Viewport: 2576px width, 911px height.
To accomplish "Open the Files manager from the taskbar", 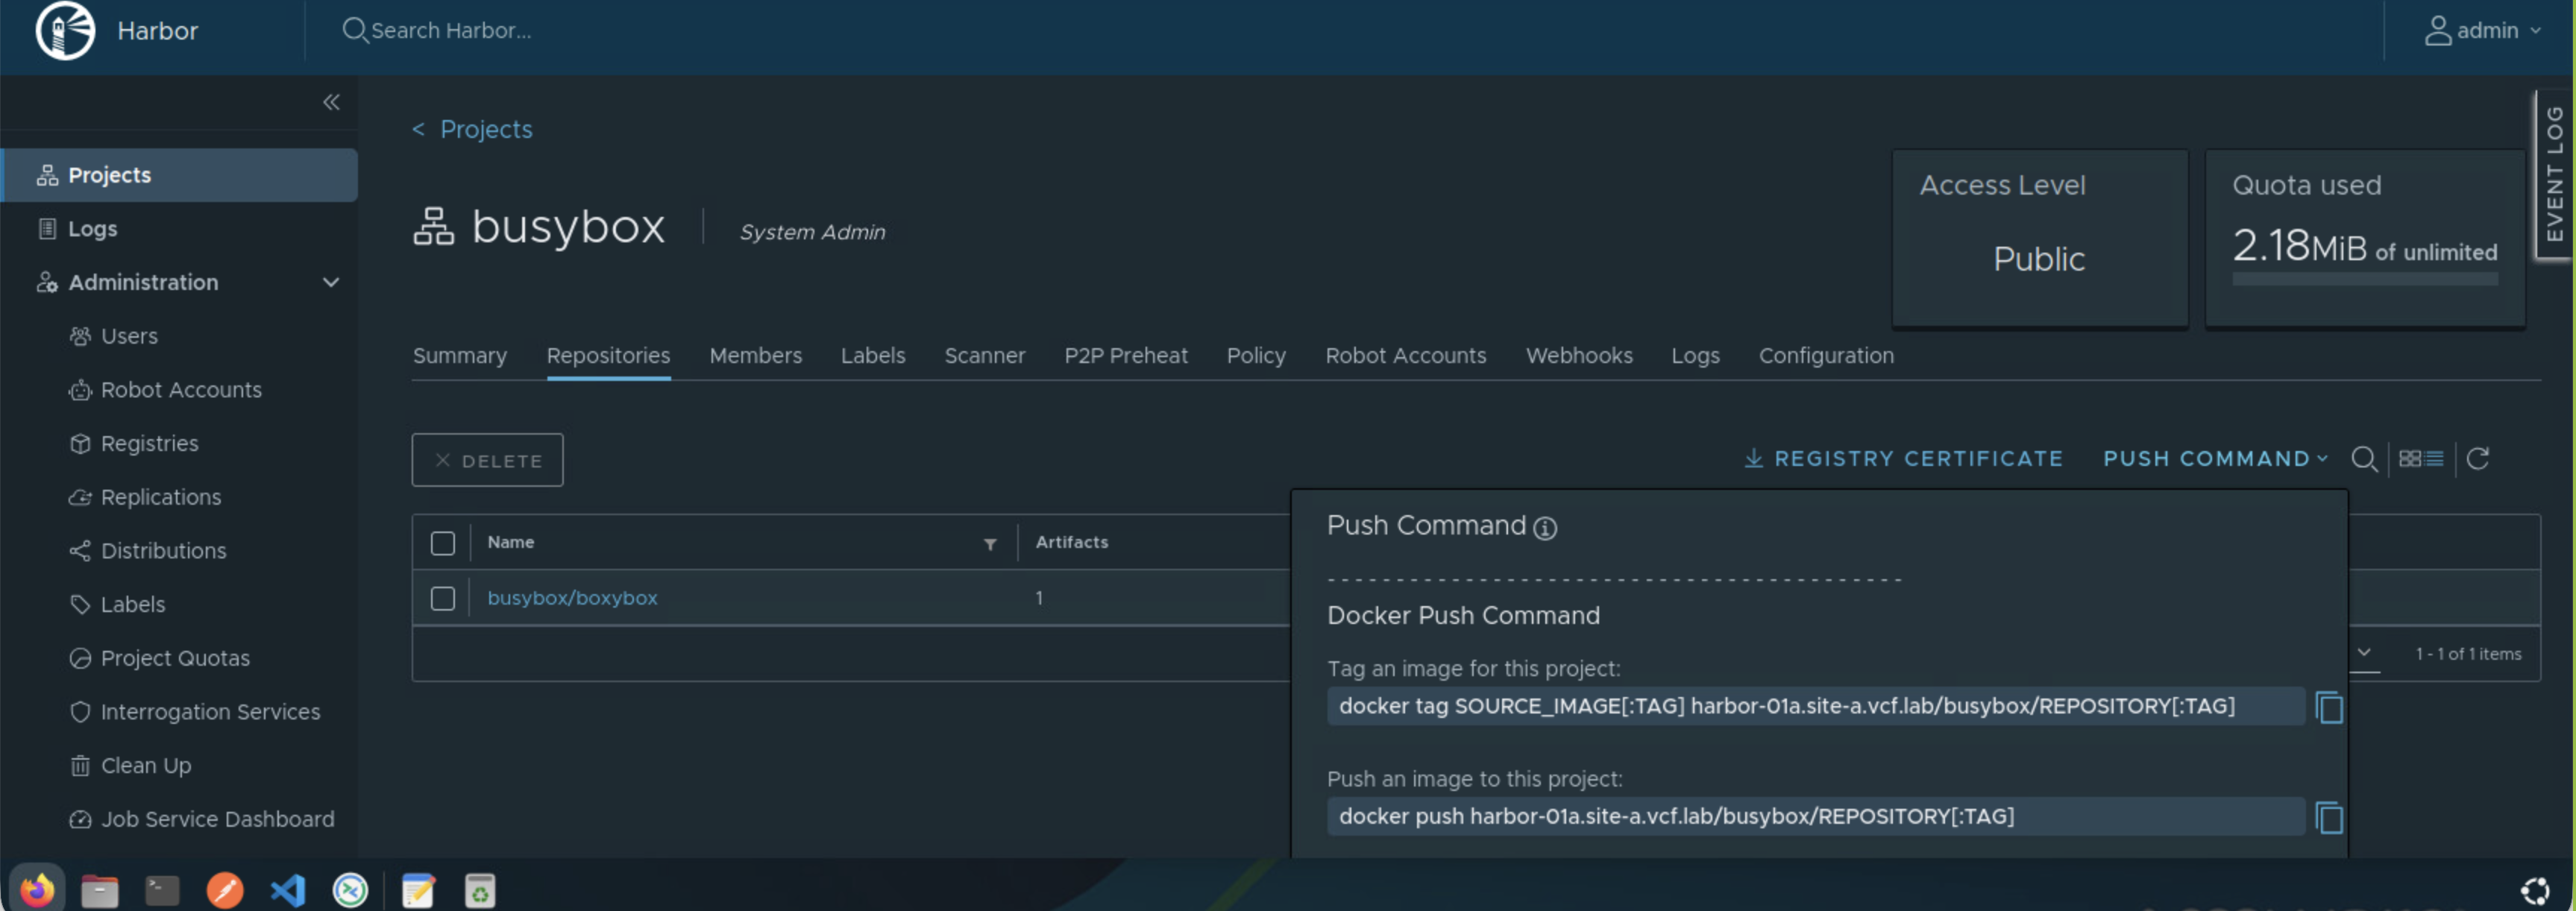I will click(x=99, y=890).
